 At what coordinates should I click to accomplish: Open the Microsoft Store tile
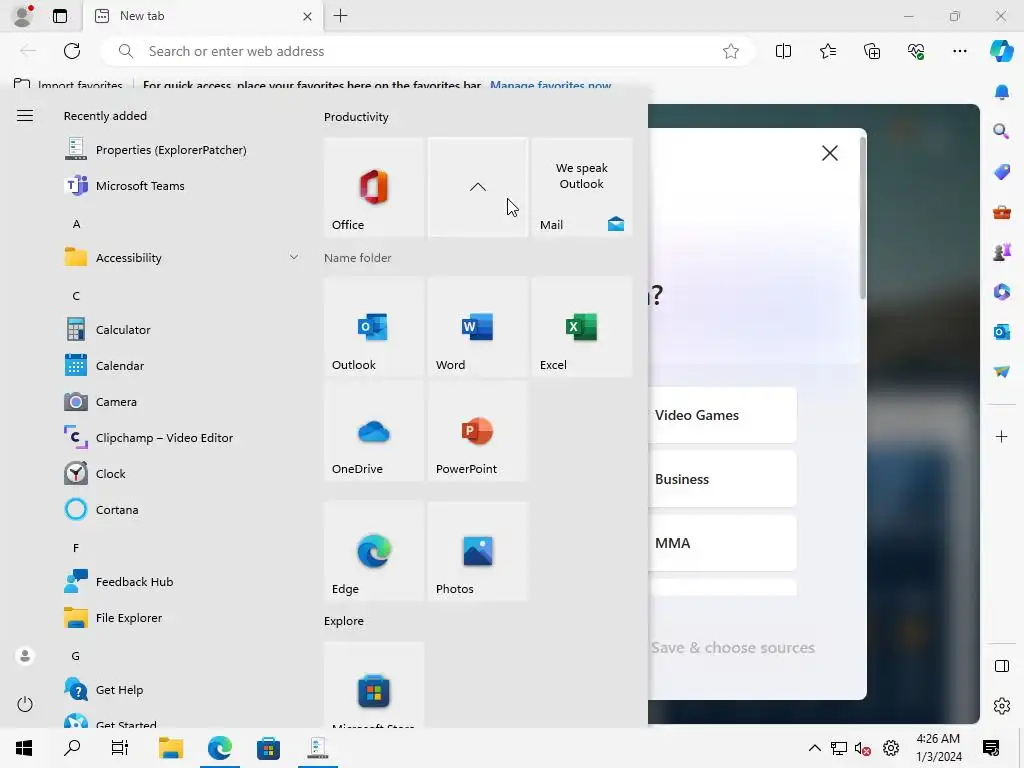[374, 685]
